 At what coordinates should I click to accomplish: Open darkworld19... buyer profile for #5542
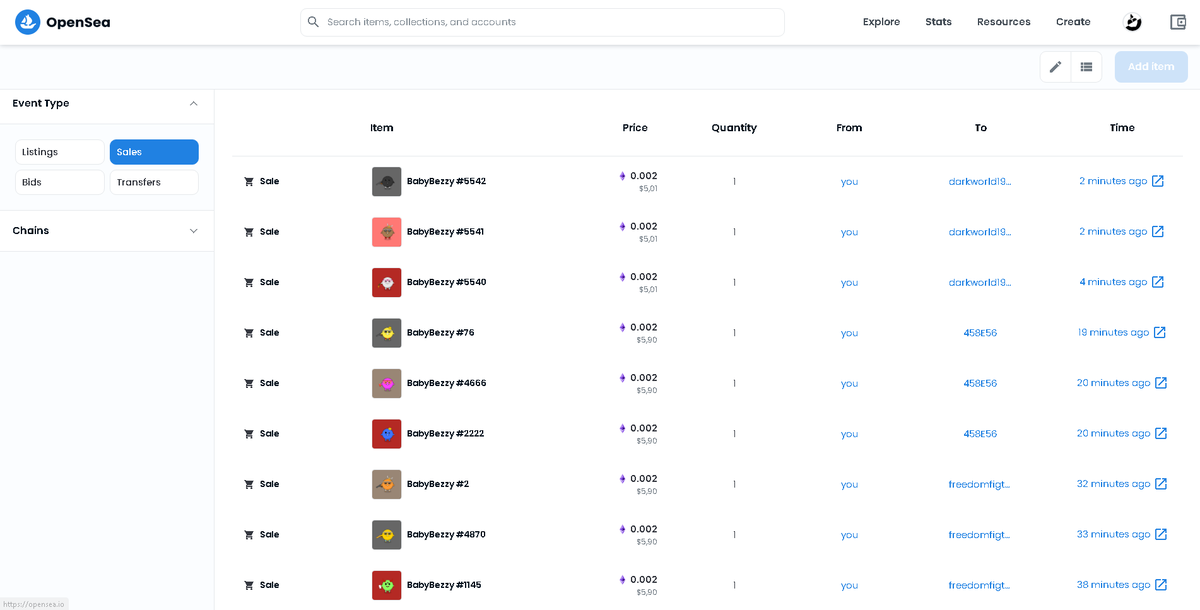click(980, 182)
